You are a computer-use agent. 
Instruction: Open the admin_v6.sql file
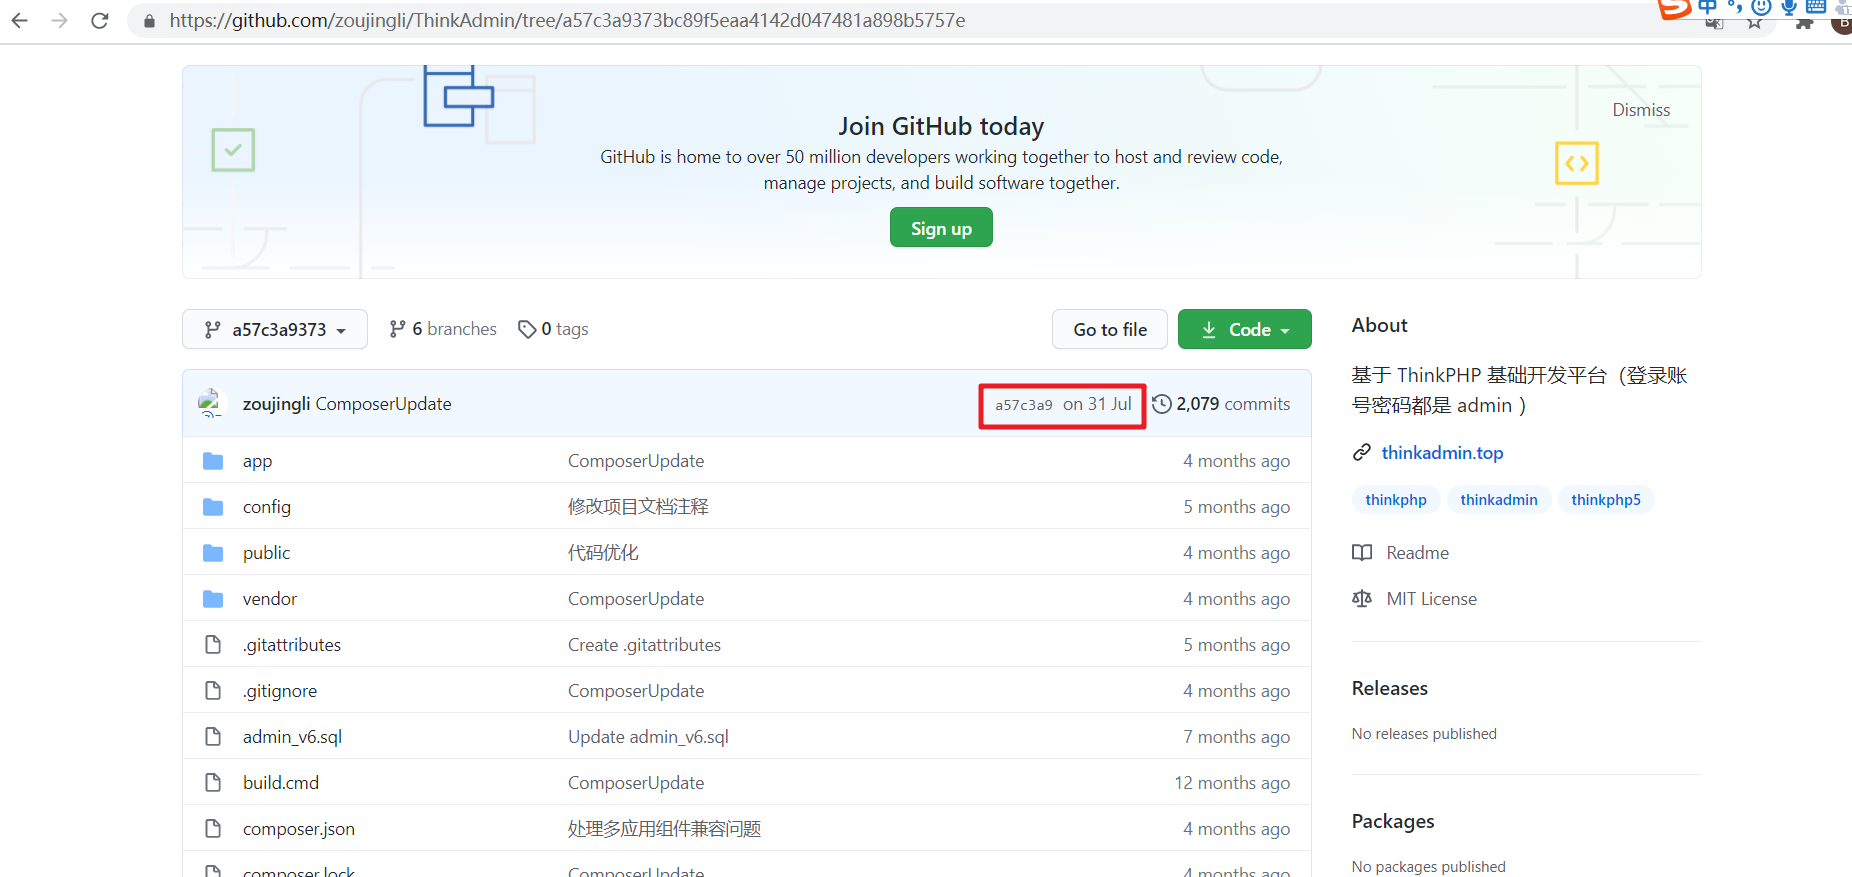pyautogui.click(x=292, y=737)
